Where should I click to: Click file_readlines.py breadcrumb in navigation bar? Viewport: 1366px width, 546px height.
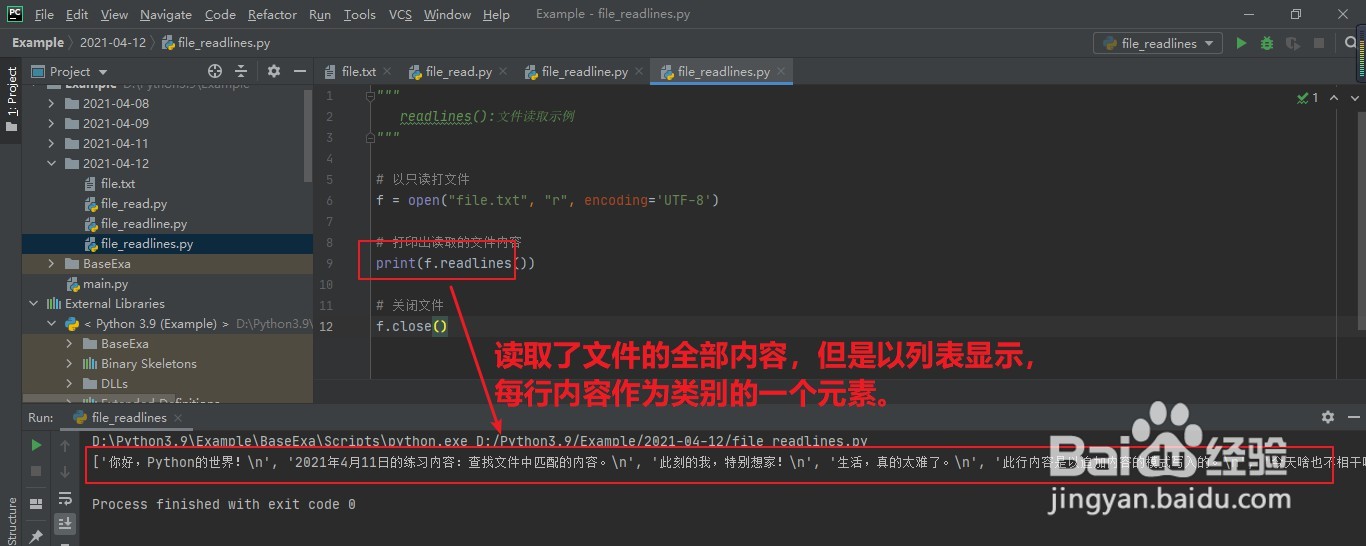pyautogui.click(x=216, y=43)
